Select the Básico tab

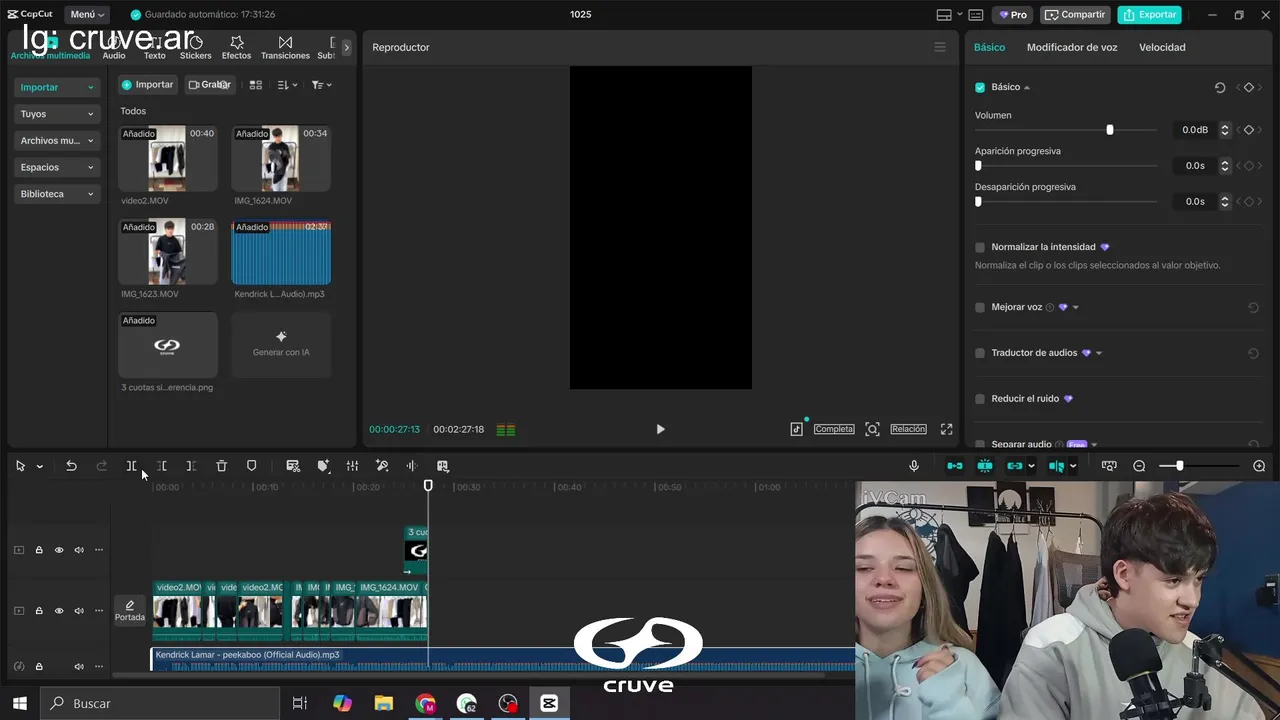[x=989, y=47]
